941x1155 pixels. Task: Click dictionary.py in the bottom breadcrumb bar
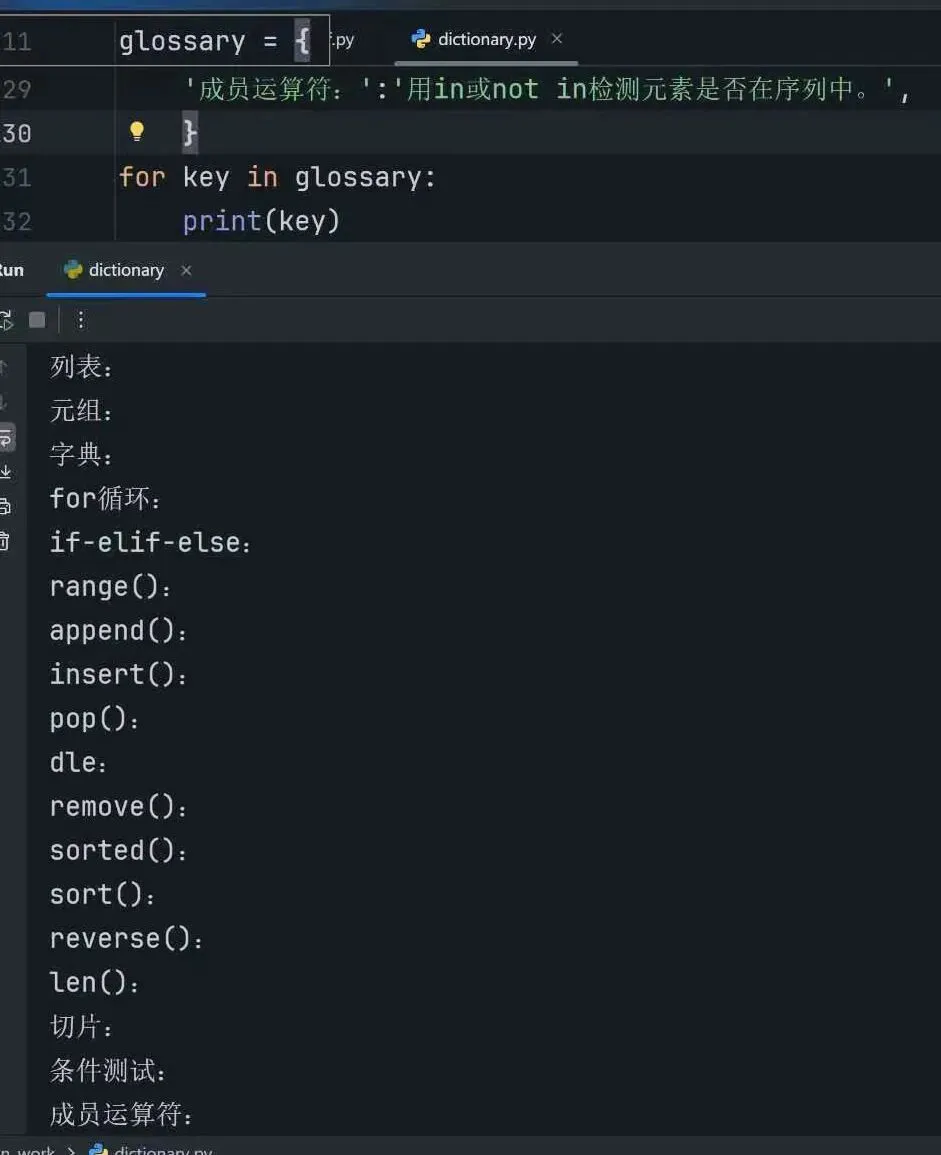point(162,1150)
